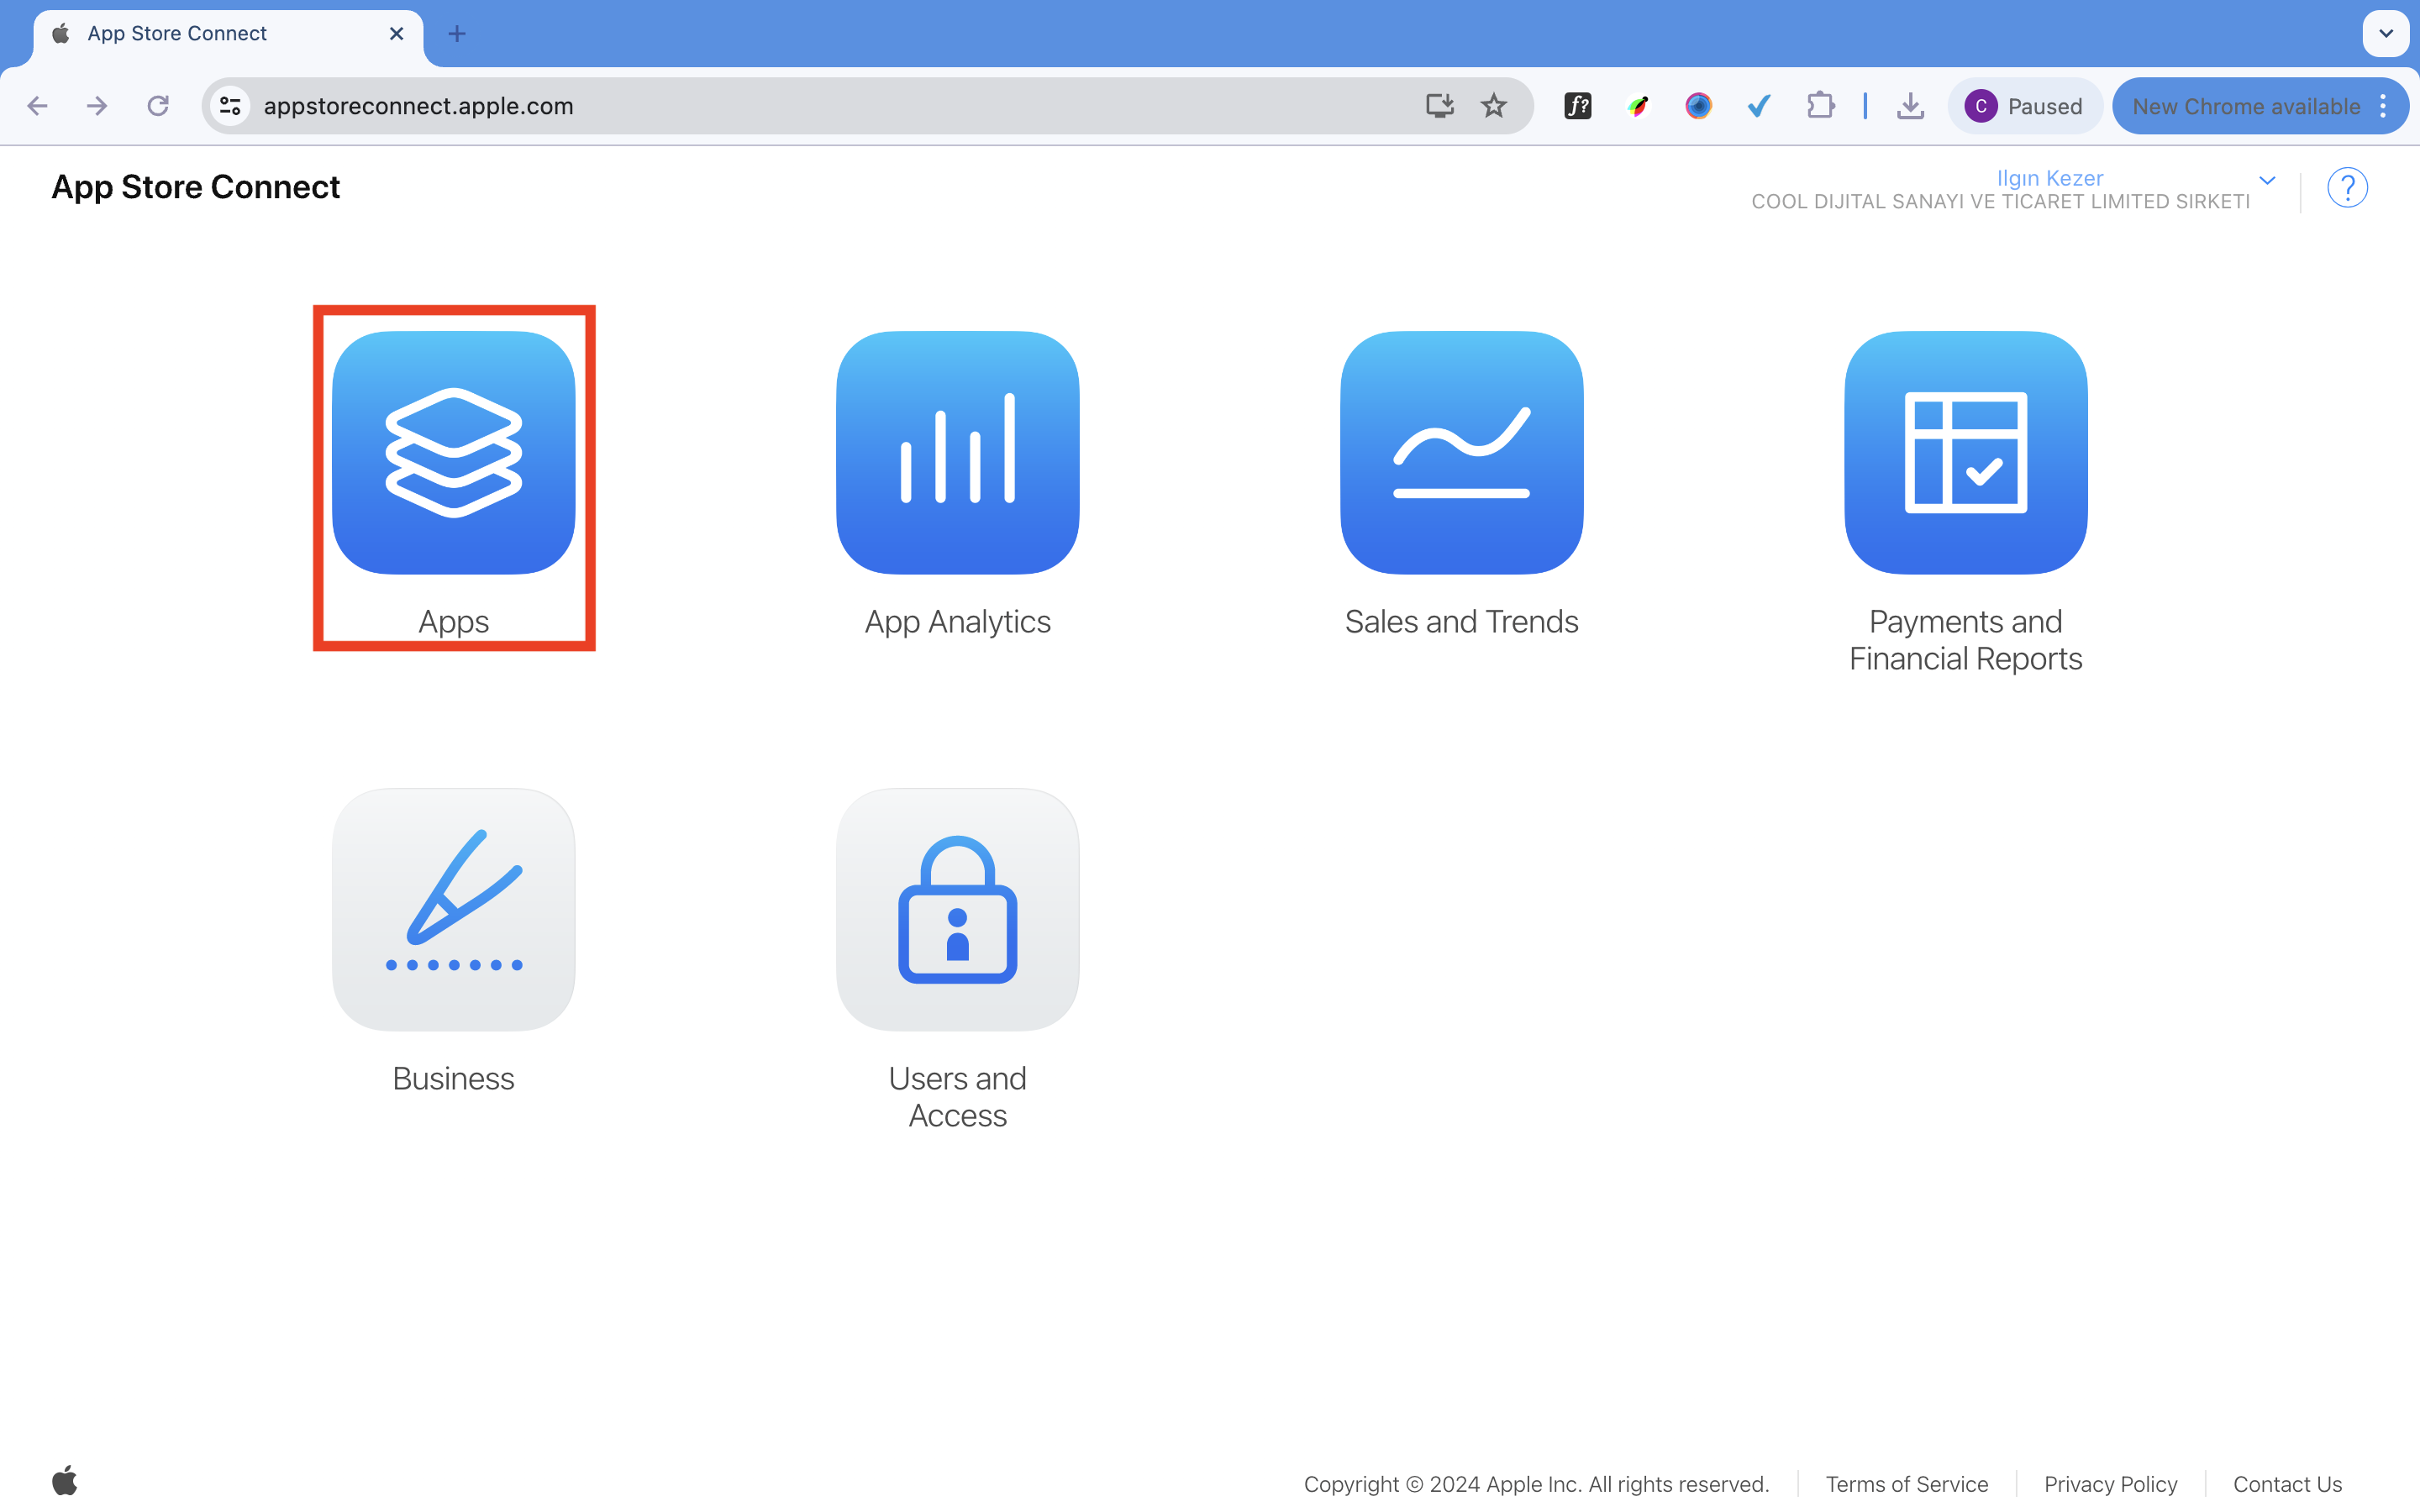The height and width of the screenshot is (1512, 2420).
Task: Reload the page
Action: click(x=158, y=106)
